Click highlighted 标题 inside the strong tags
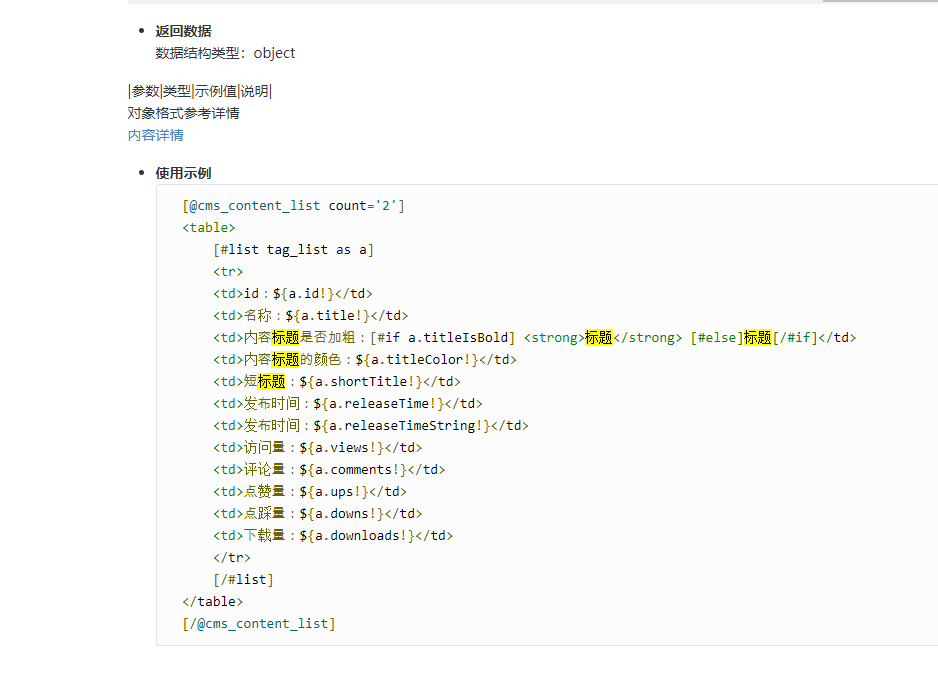Viewport: 938px width, 693px height. coord(599,338)
